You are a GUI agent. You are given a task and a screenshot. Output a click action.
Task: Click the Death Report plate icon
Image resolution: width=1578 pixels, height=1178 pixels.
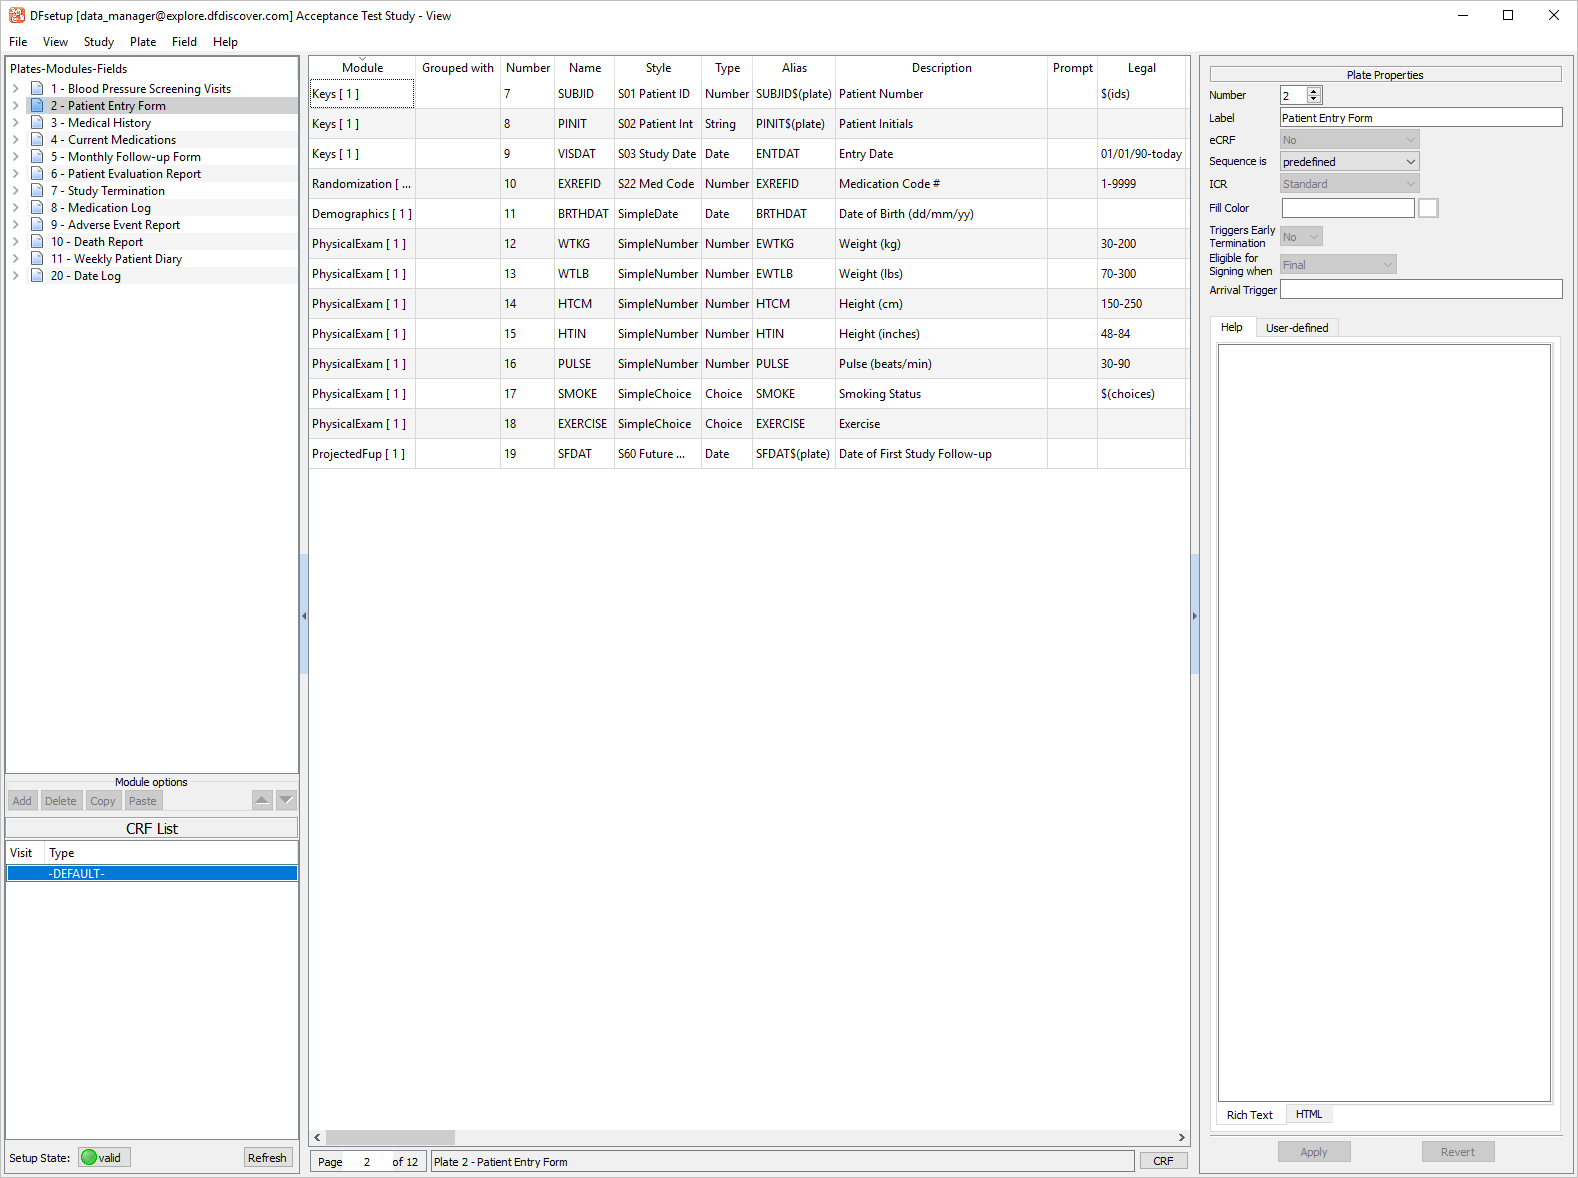(x=37, y=242)
